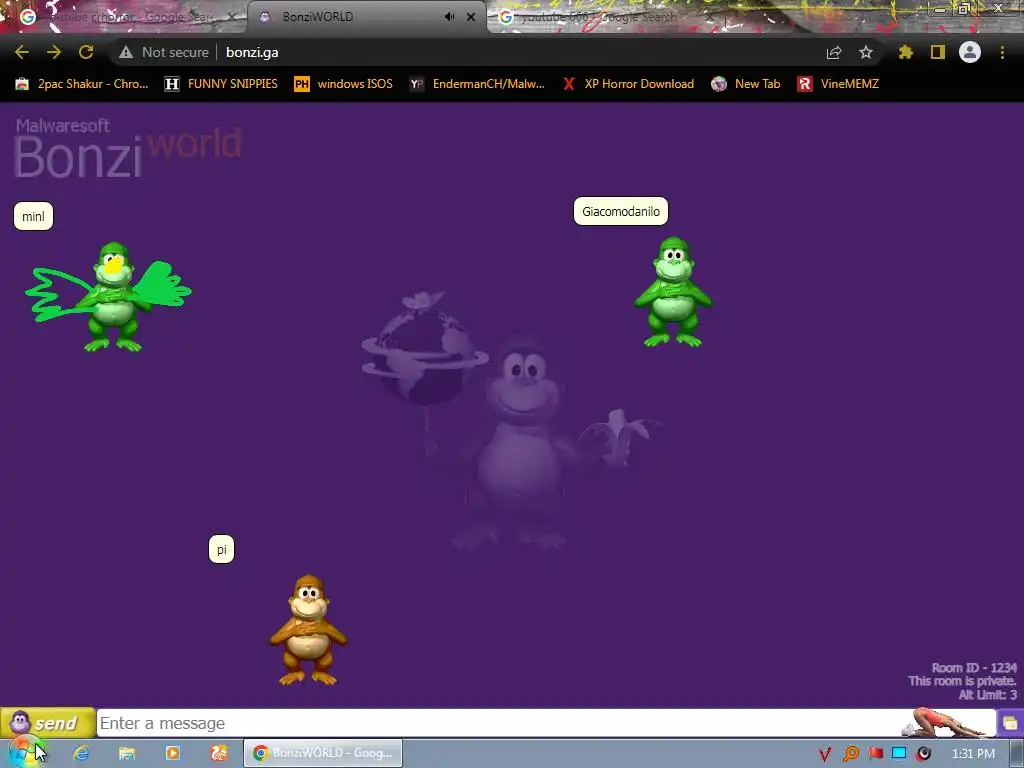Image resolution: width=1024 pixels, height=768 pixels.
Task: Launch the media player taskbar icon
Action: [x=173, y=753]
